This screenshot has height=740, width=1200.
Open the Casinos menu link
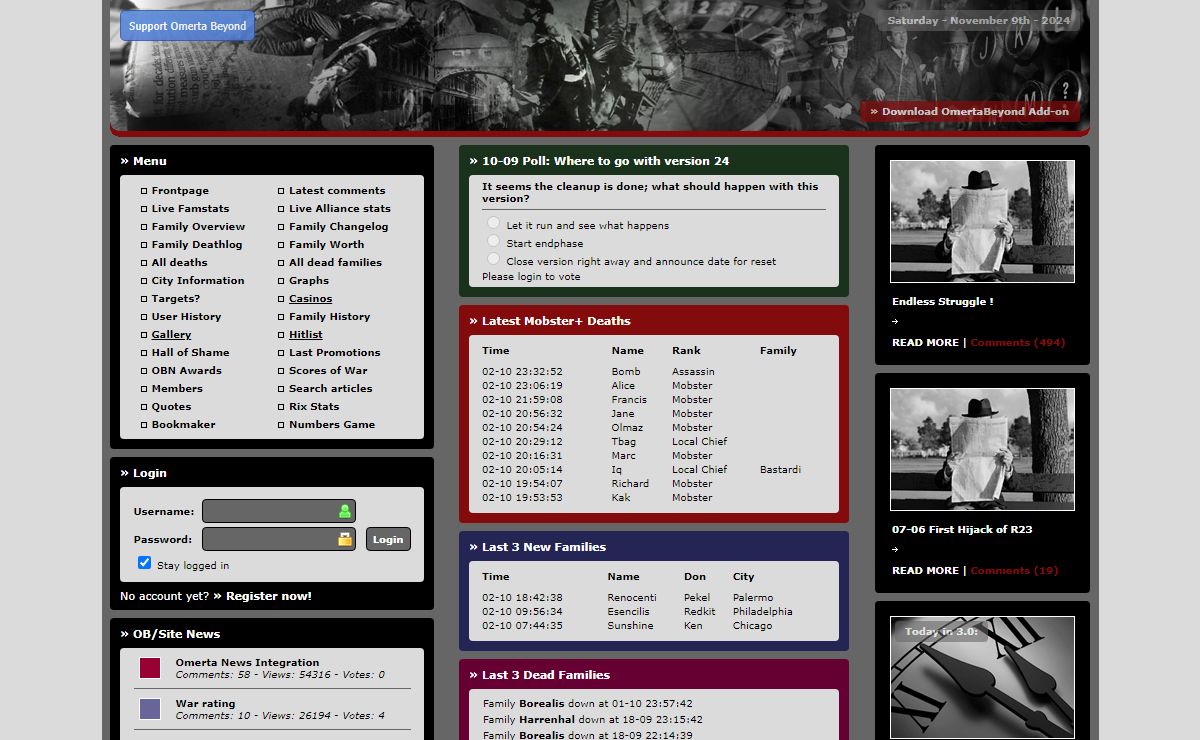click(310, 299)
